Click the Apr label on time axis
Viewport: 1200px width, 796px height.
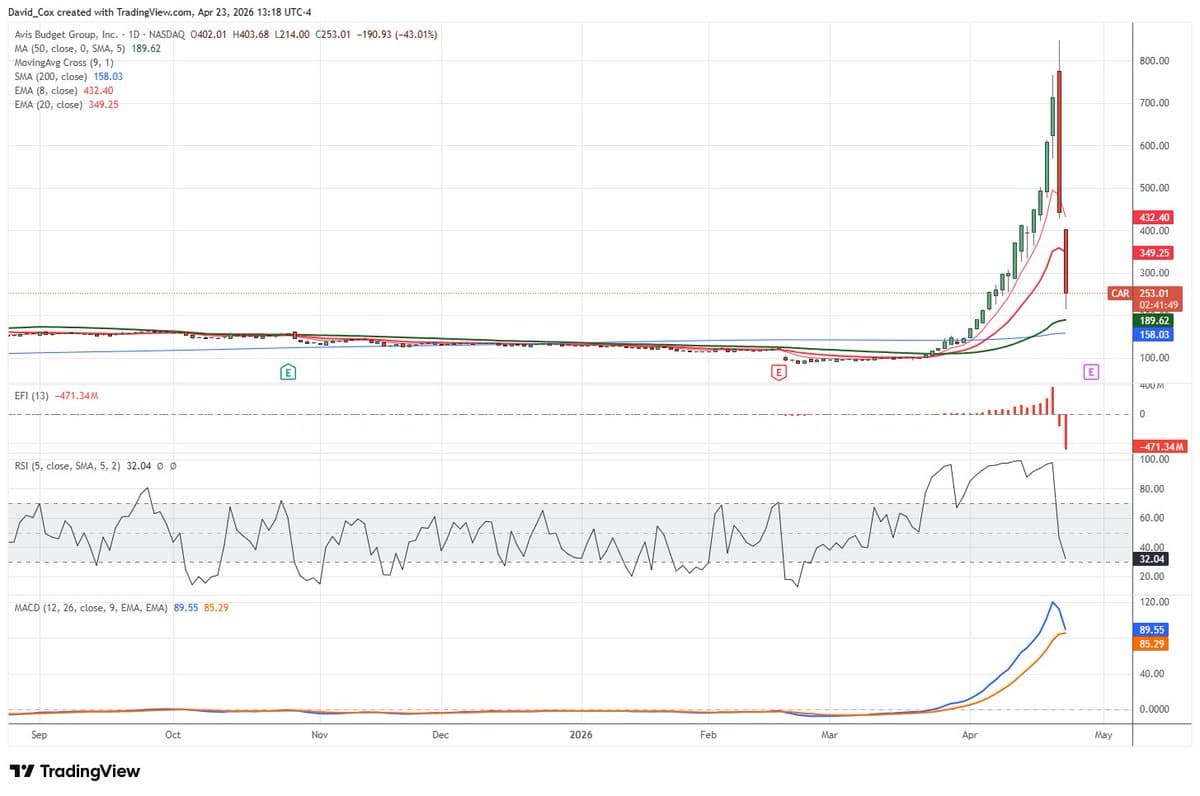pyautogui.click(x=968, y=735)
